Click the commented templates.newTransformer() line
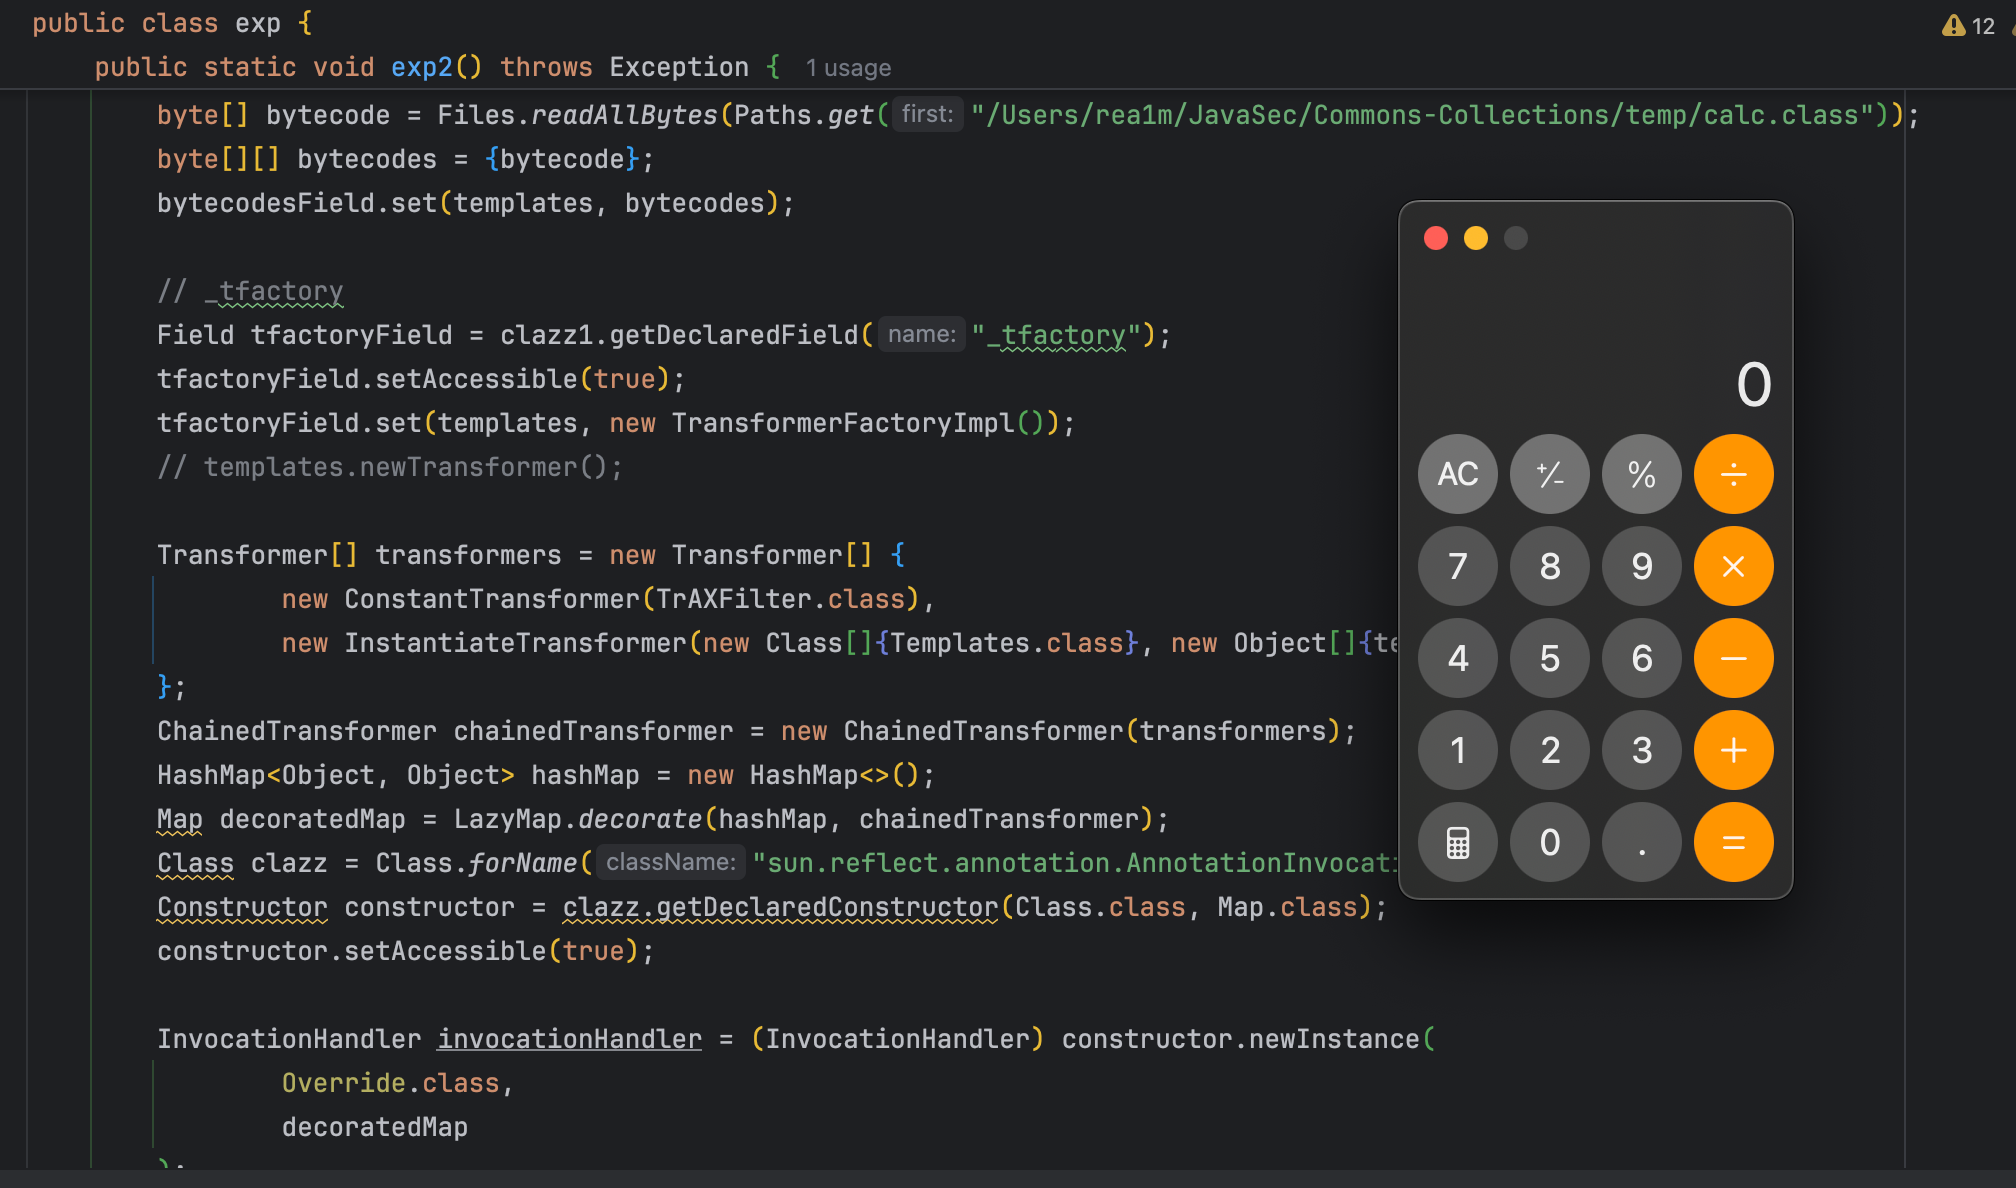 390,467
